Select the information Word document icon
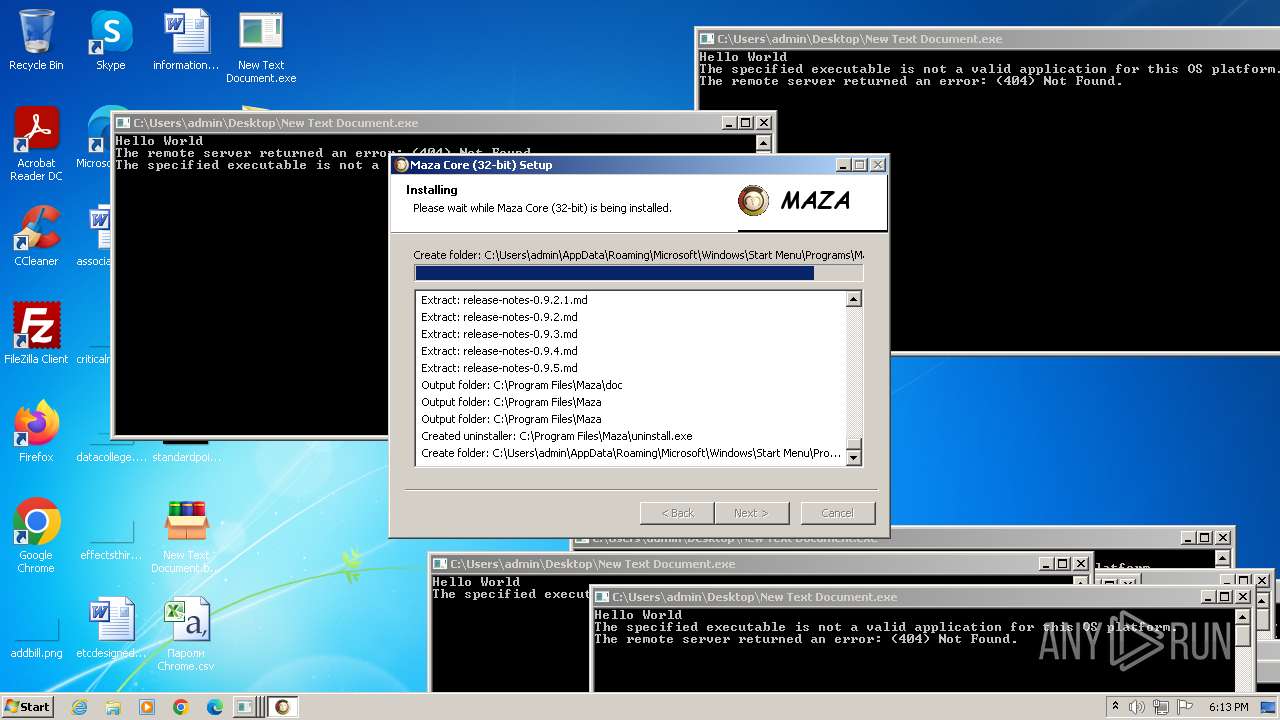 [186, 40]
